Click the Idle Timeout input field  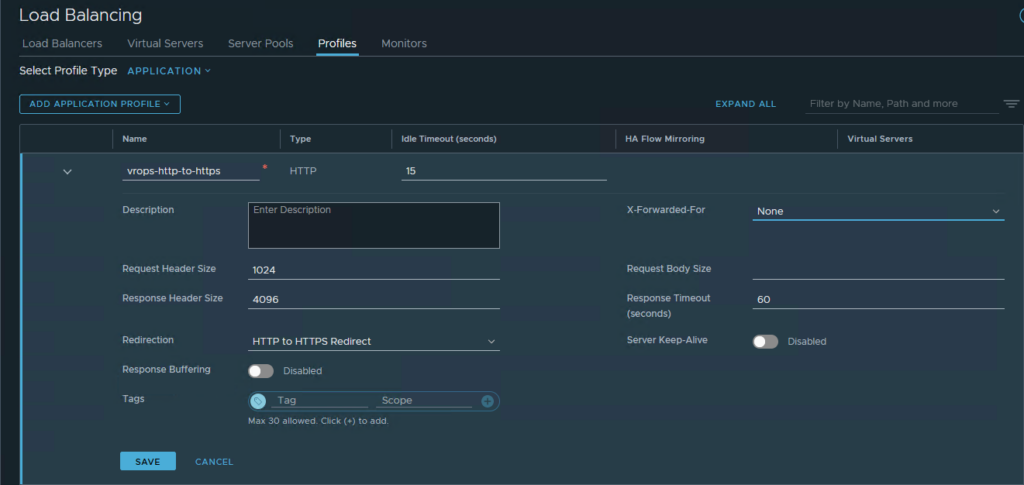pyautogui.click(x=504, y=171)
